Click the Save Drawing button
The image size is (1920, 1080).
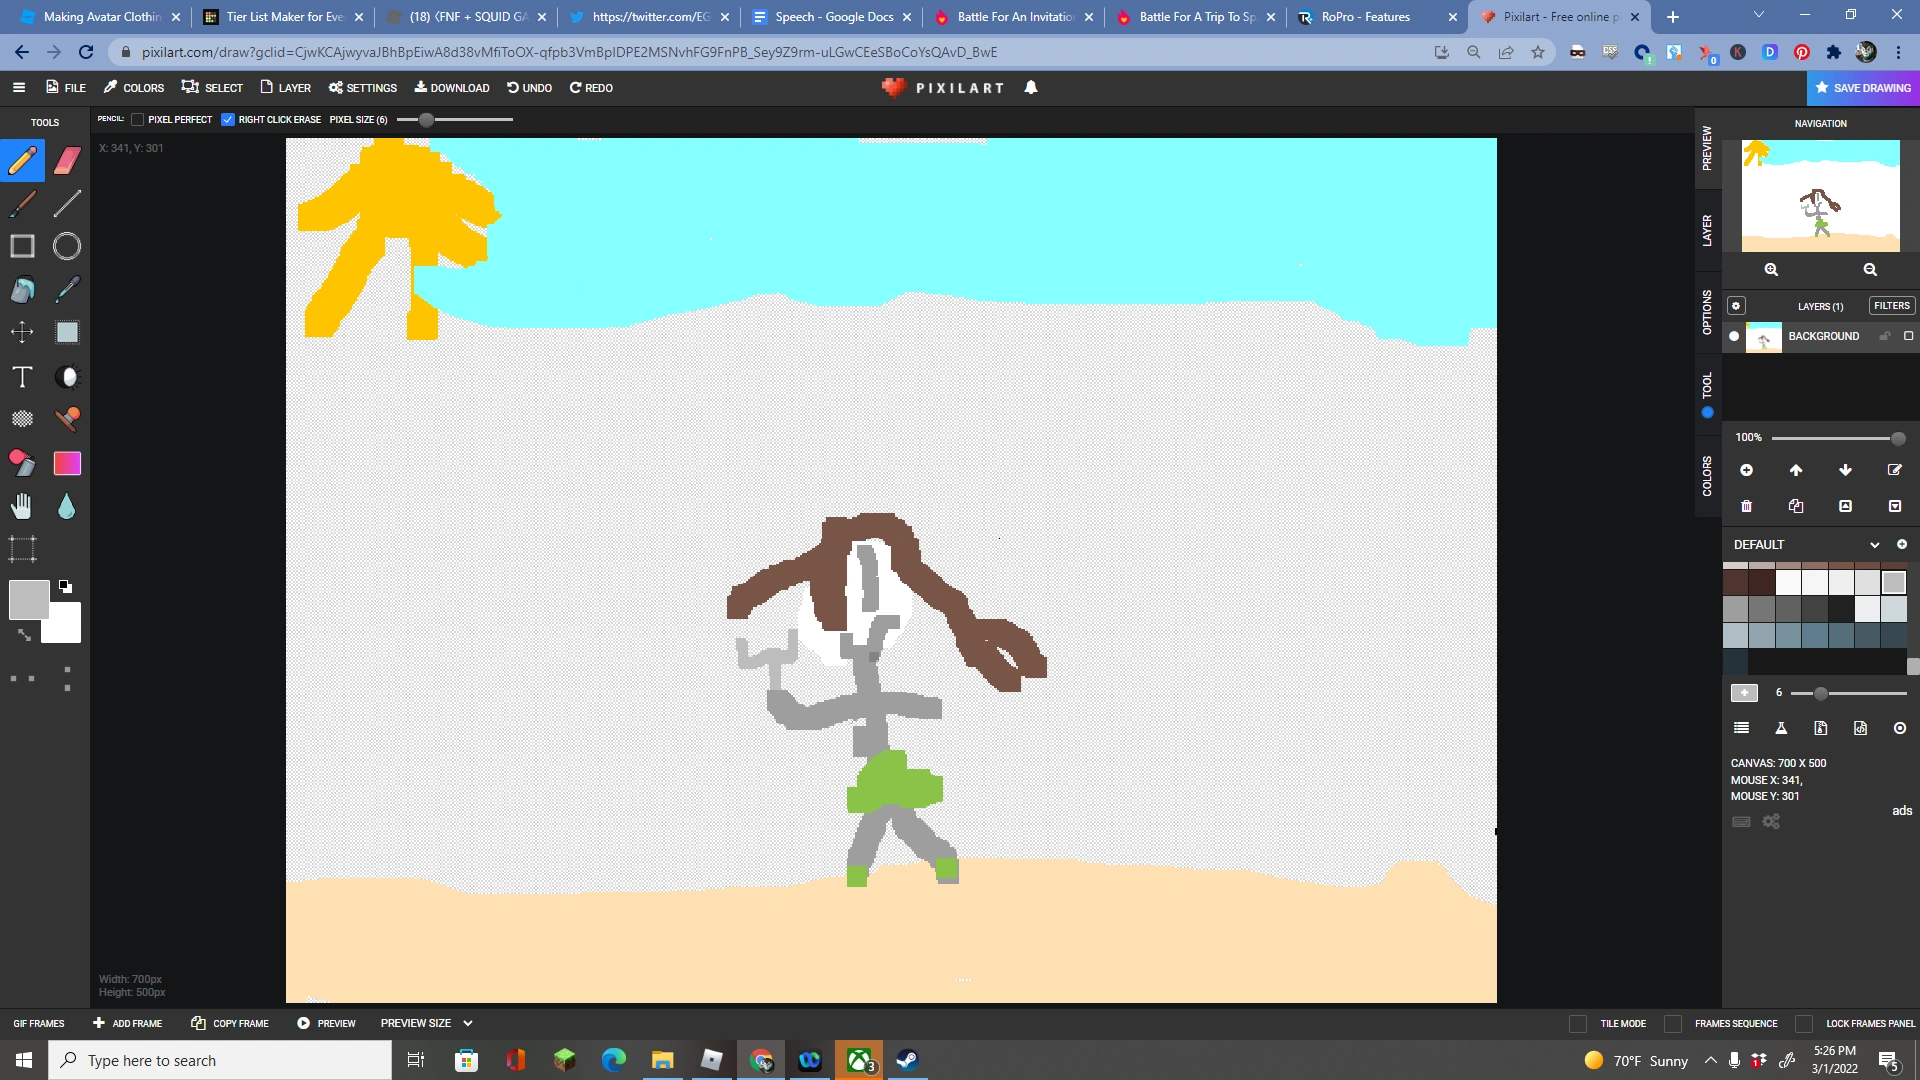[1863, 88]
